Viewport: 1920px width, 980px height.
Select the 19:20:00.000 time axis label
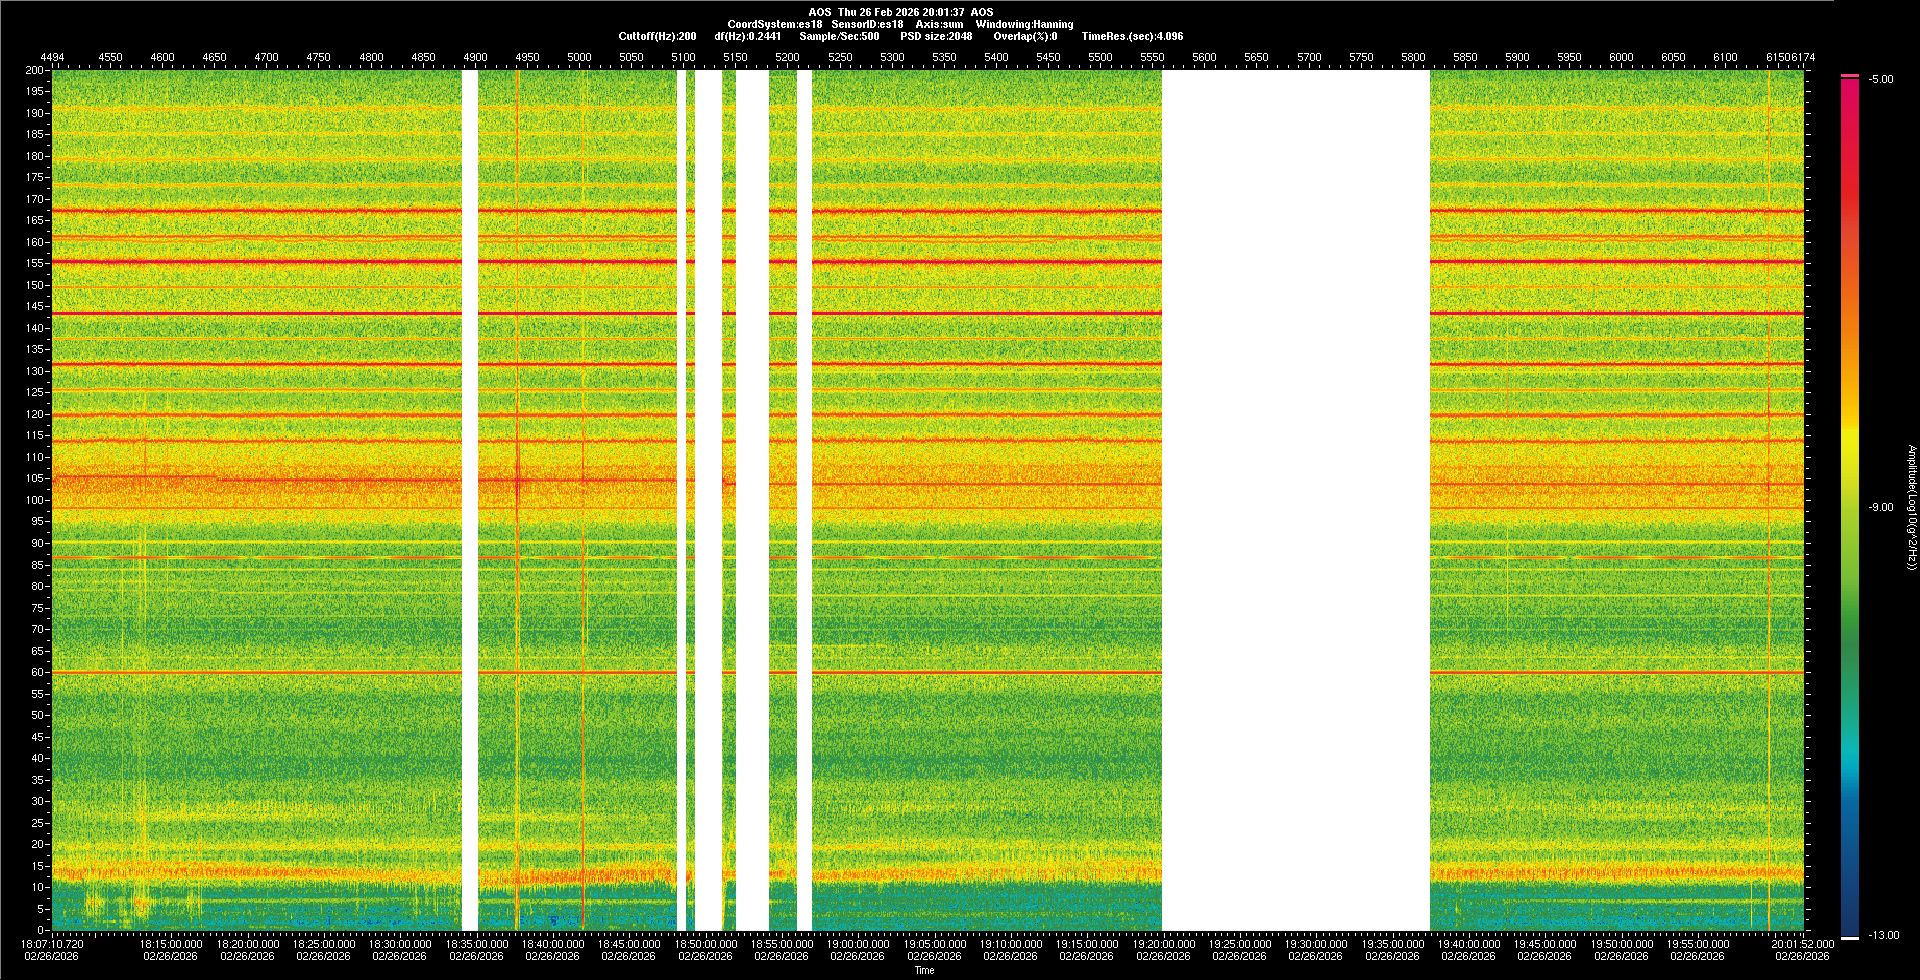coord(1163,944)
